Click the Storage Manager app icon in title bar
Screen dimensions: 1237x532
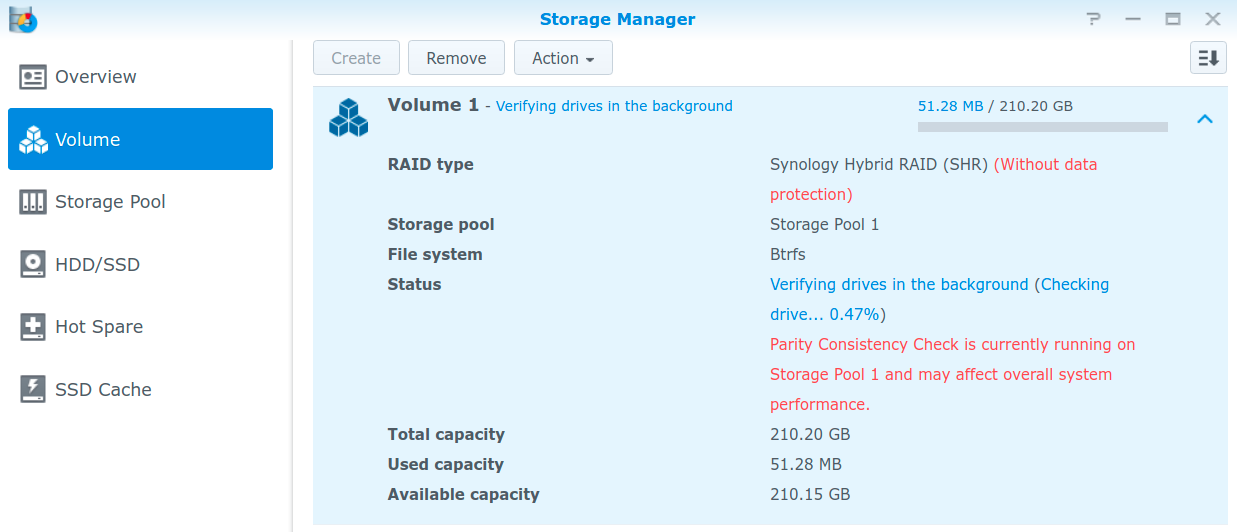pyautogui.click(x=22, y=18)
